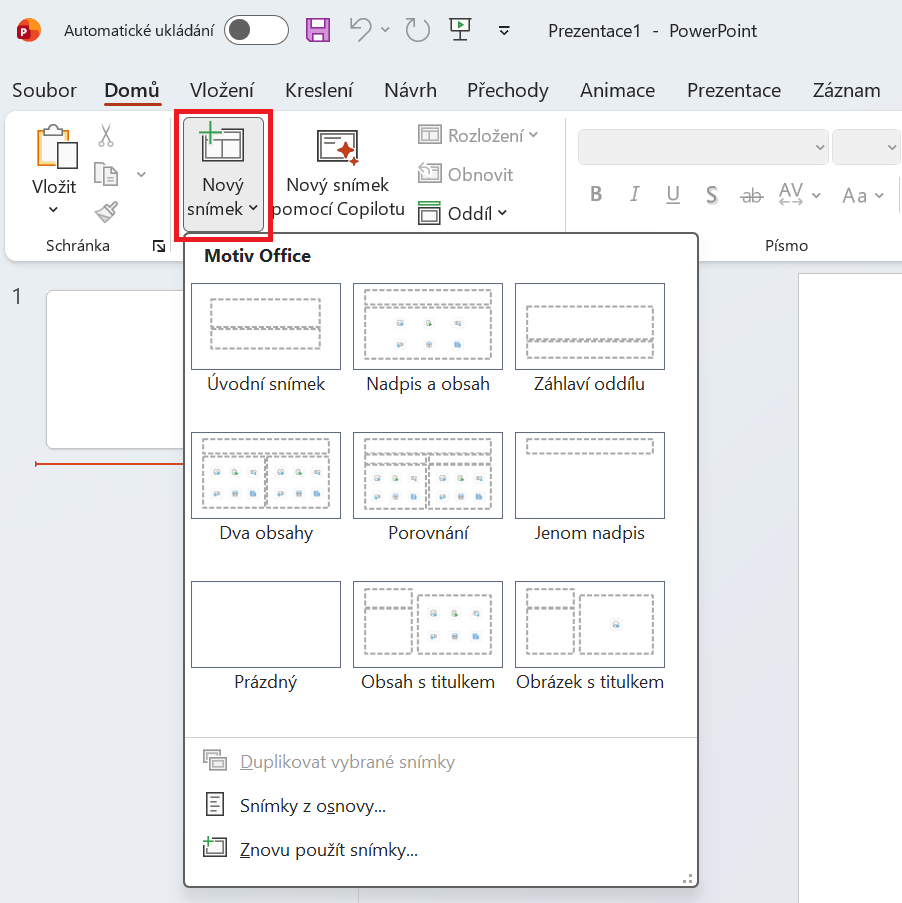
Task: Open the Oddíl section dropdown
Action: click(463, 213)
